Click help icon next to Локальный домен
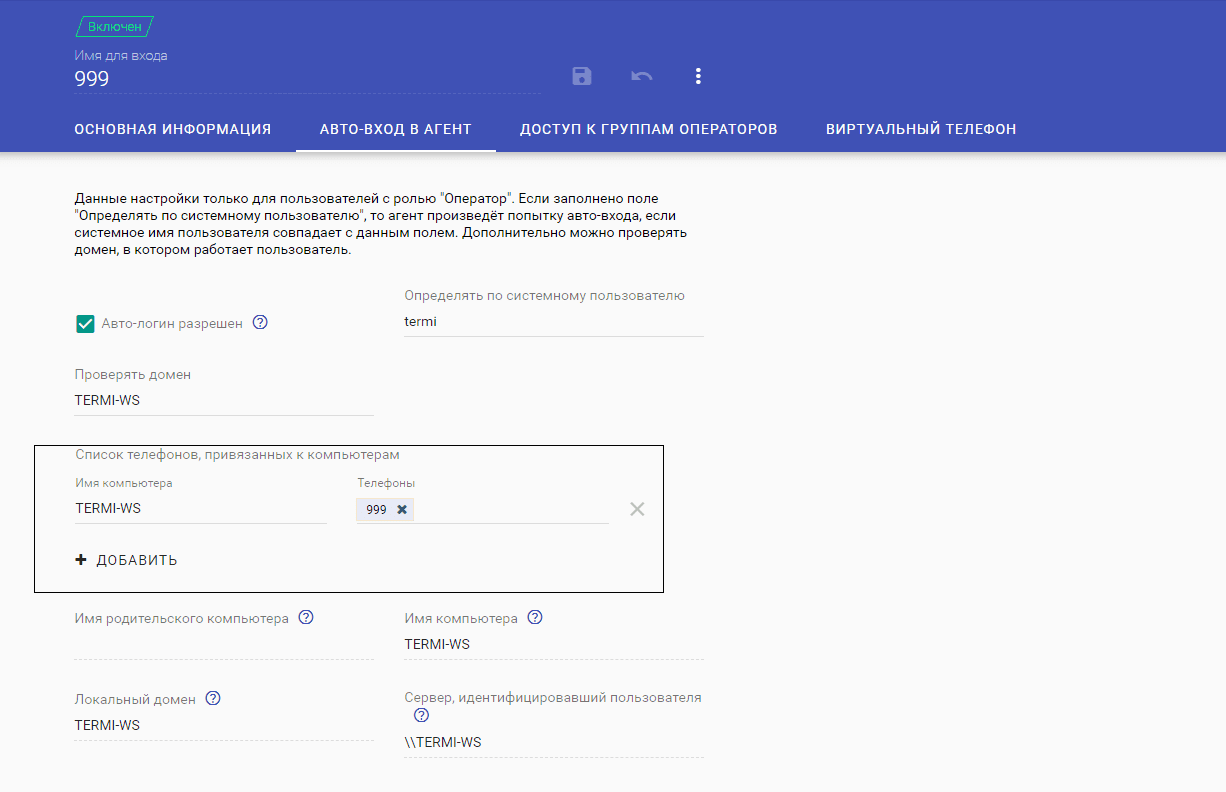 click(x=213, y=698)
